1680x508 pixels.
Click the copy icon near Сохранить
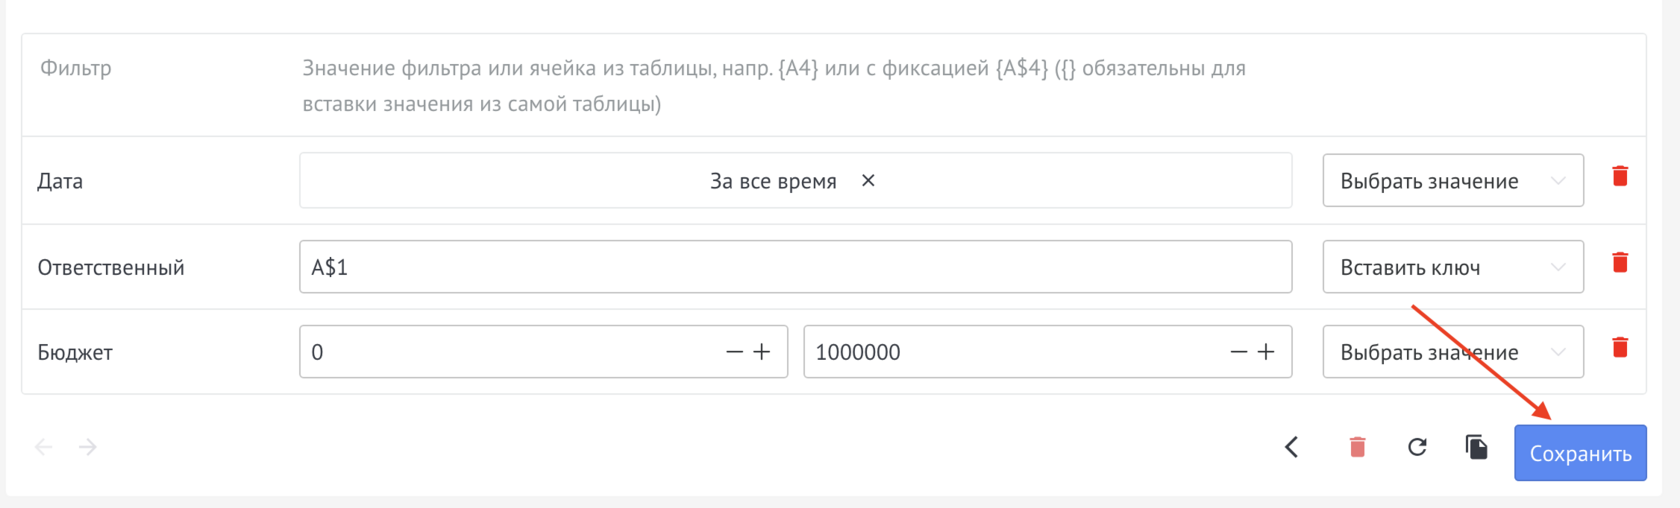pos(1476,447)
